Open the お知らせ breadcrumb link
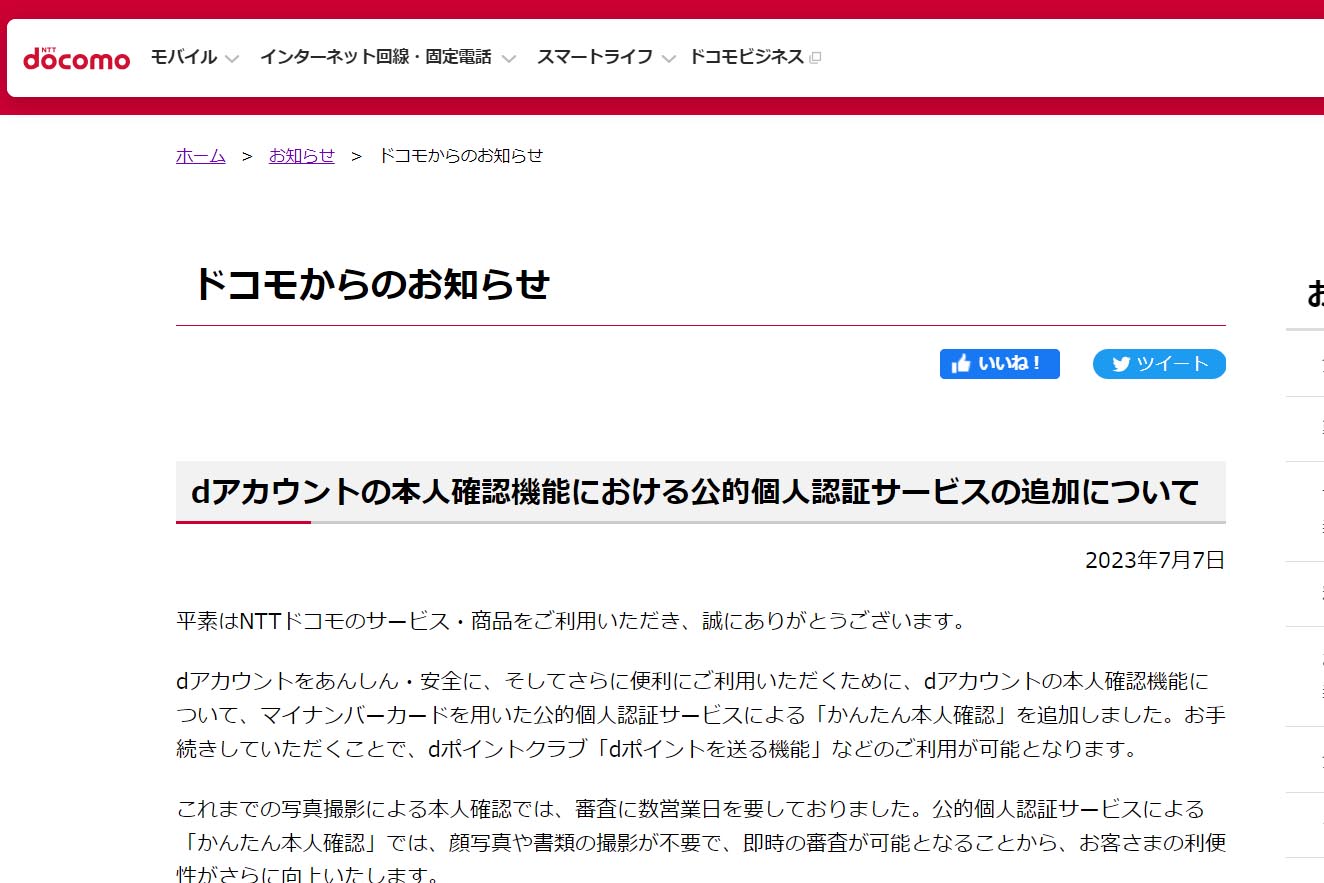This screenshot has height=883, width=1324. click(301, 155)
